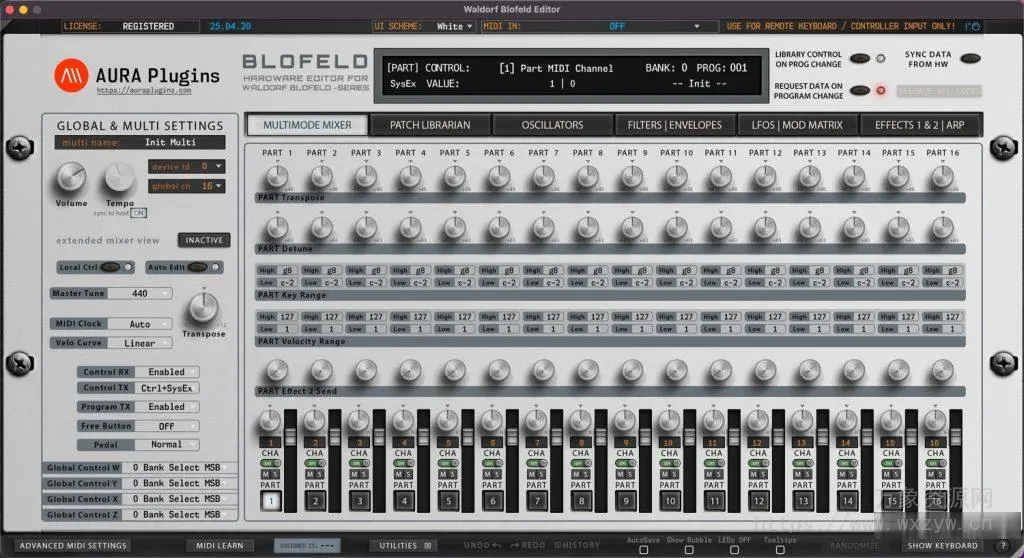Select Part 1 button in mixer
The width and height of the screenshot is (1024, 558).
(x=270, y=501)
